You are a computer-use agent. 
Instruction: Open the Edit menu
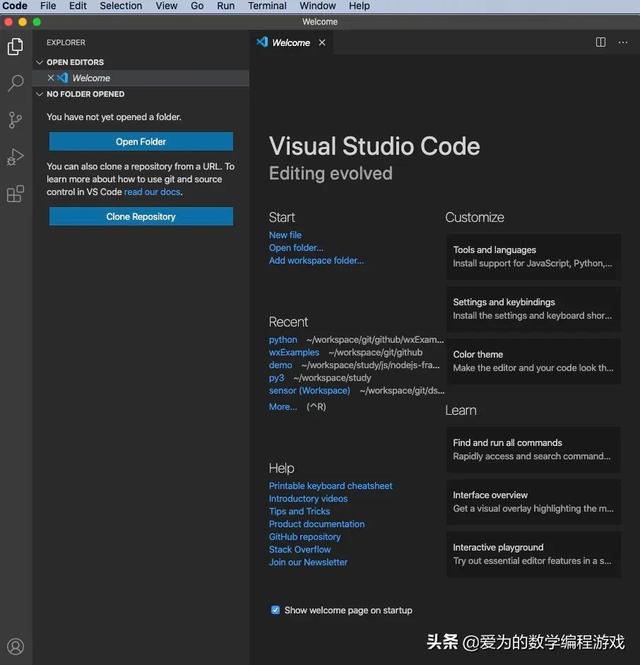coord(78,6)
